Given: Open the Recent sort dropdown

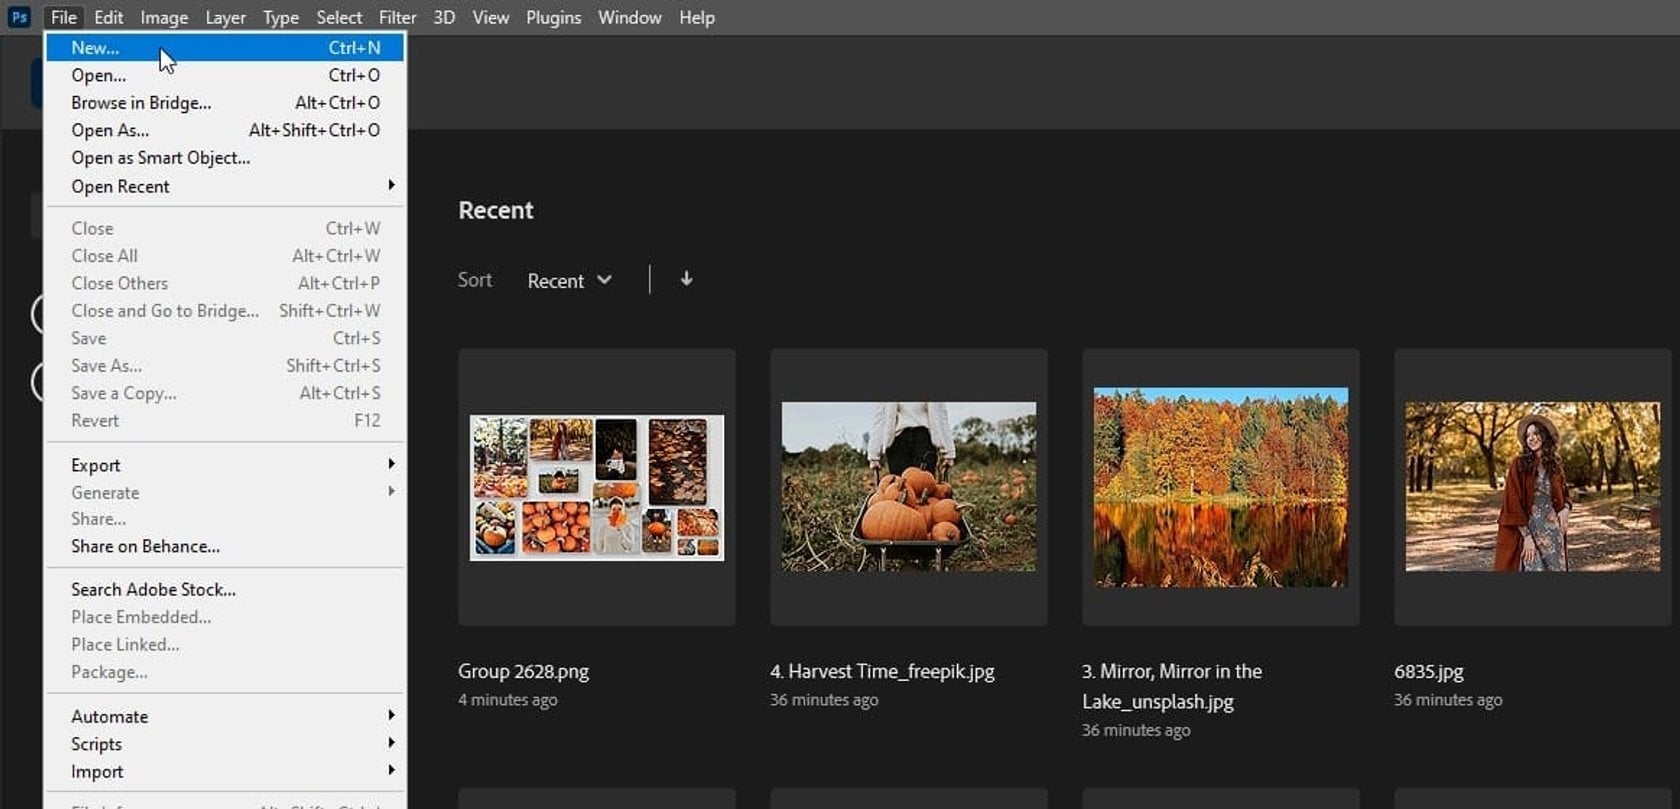Looking at the screenshot, I should tap(568, 281).
